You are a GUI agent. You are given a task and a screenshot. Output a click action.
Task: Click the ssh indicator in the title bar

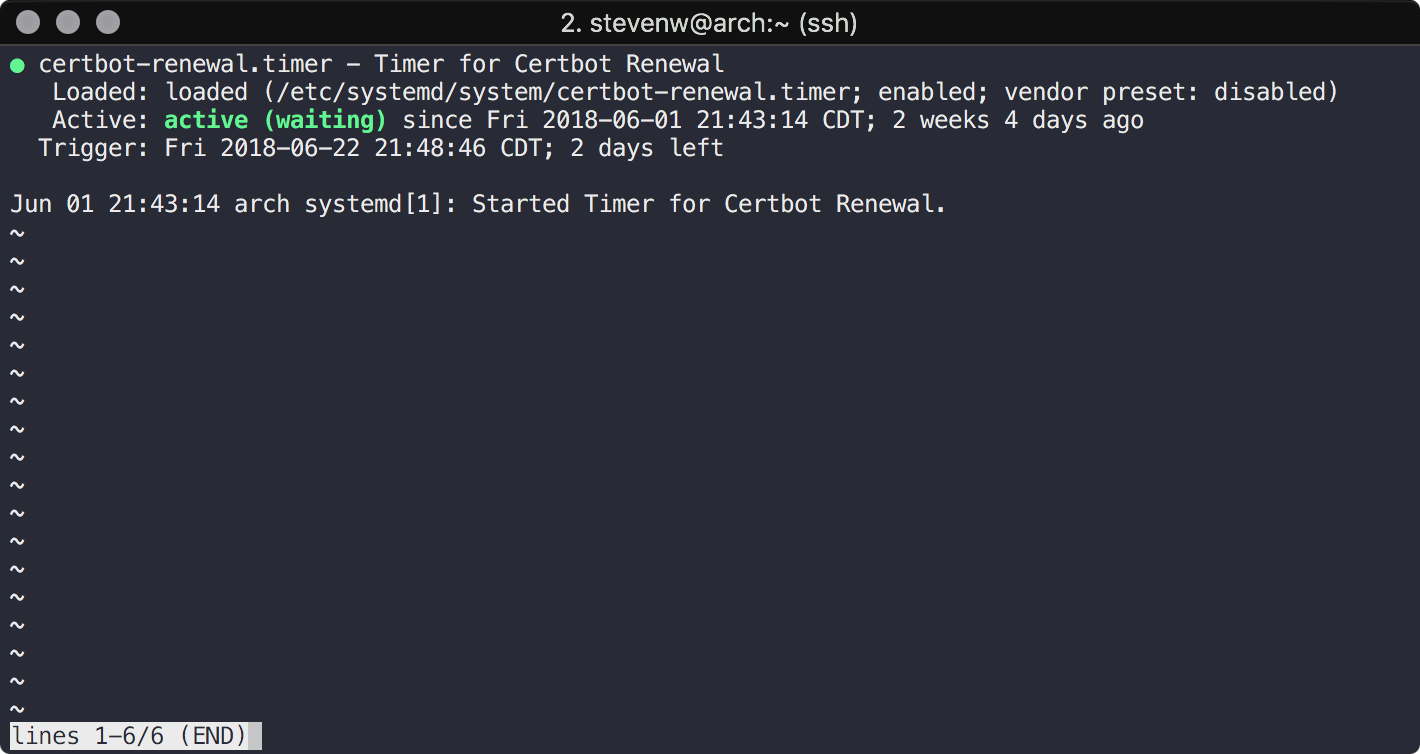(828, 22)
